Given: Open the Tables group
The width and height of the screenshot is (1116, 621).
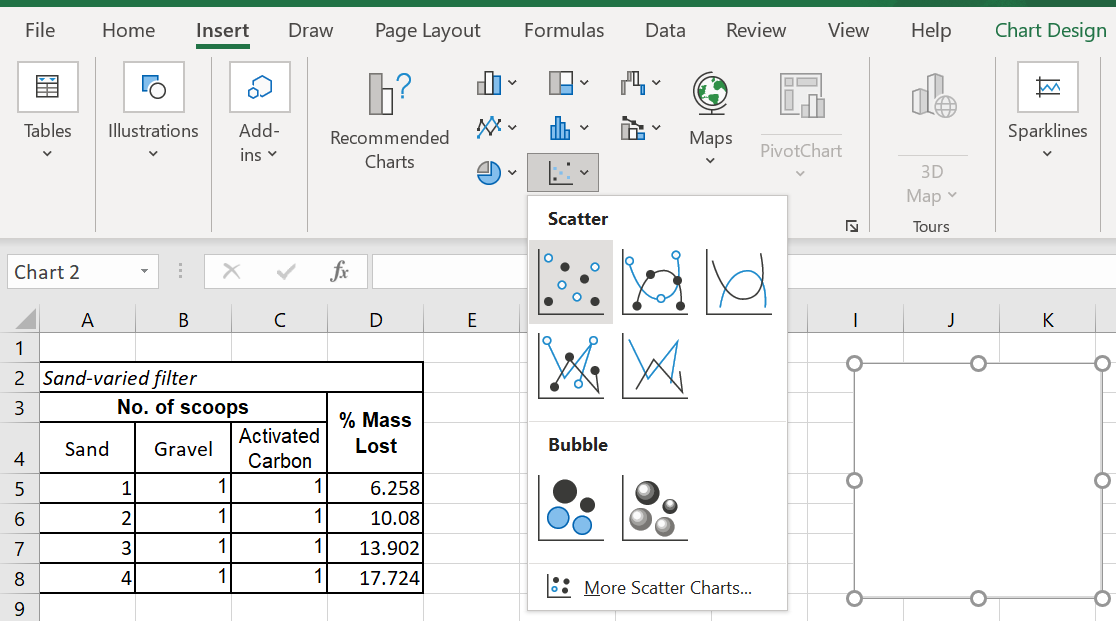Looking at the screenshot, I should point(48,110).
